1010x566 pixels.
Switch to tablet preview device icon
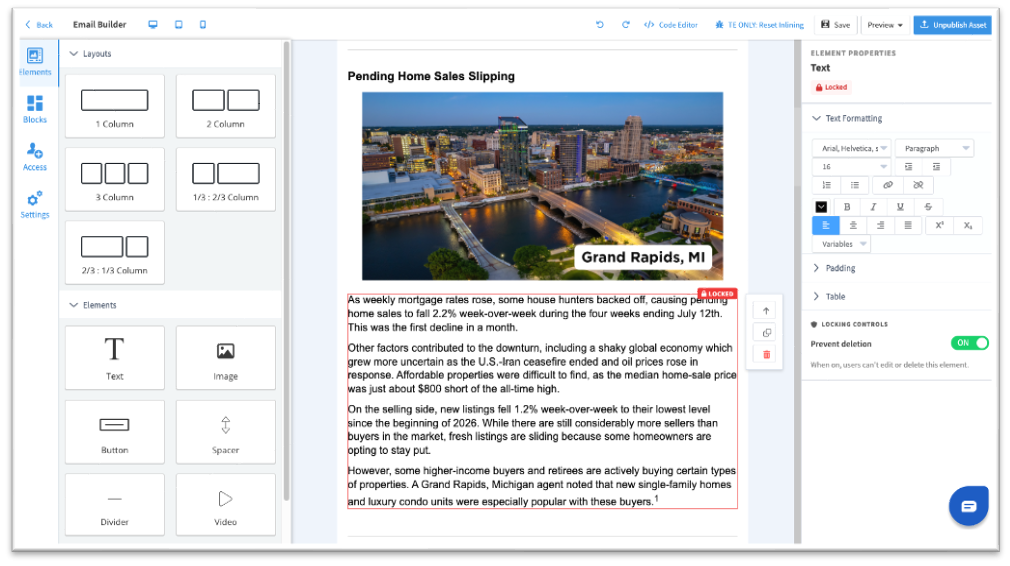coord(178,24)
